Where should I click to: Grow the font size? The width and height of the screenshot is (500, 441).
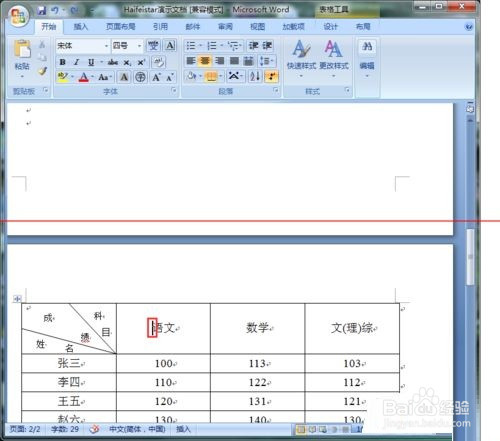pos(156,77)
